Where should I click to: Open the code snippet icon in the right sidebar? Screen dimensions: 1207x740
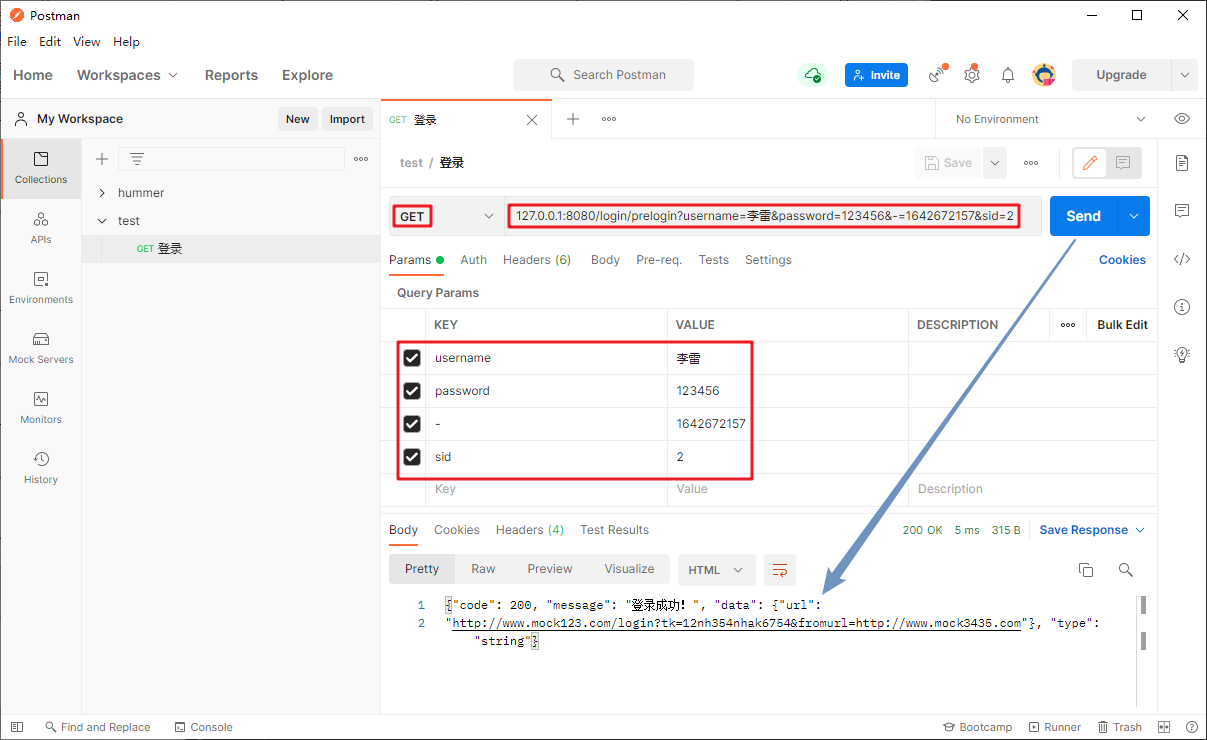(1182, 259)
